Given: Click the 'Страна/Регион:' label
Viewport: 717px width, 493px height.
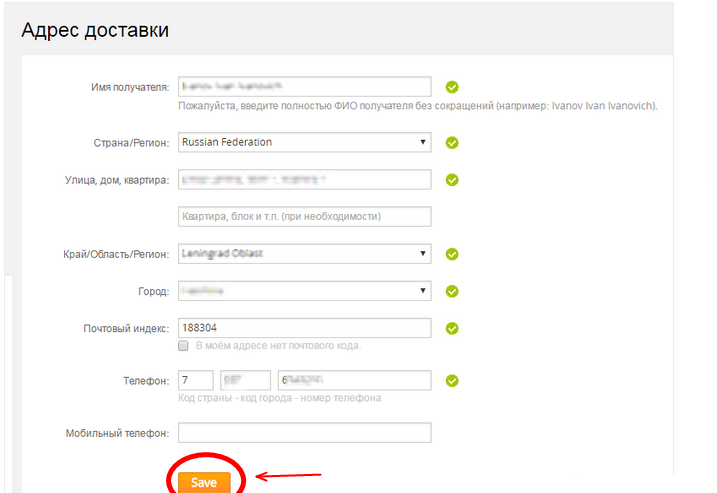Looking at the screenshot, I should point(131,143).
